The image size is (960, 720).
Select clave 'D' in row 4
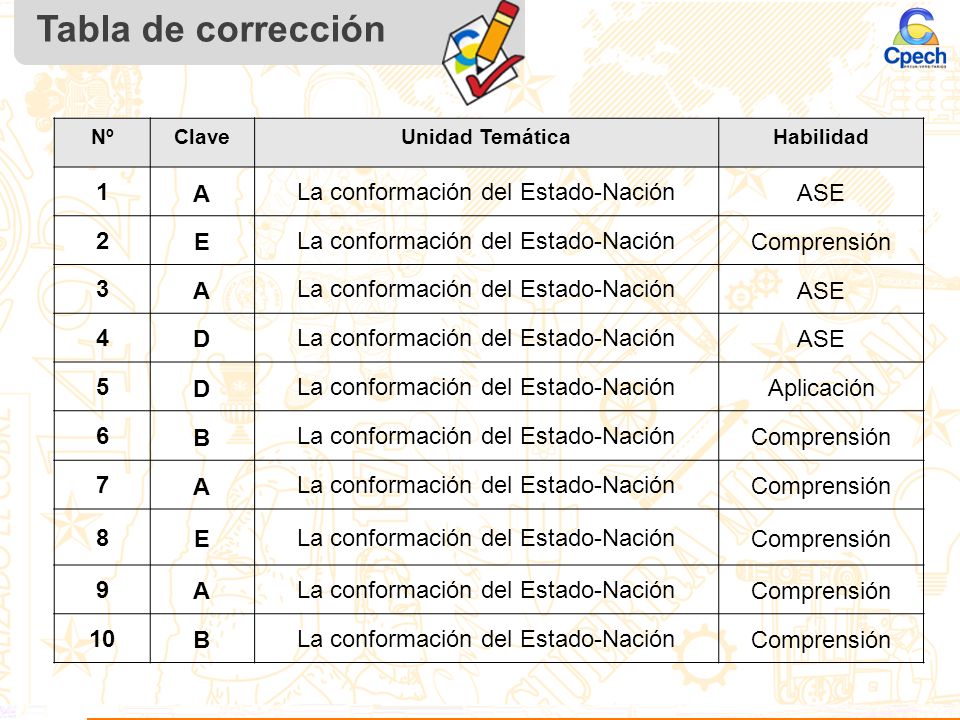tap(201, 339)
